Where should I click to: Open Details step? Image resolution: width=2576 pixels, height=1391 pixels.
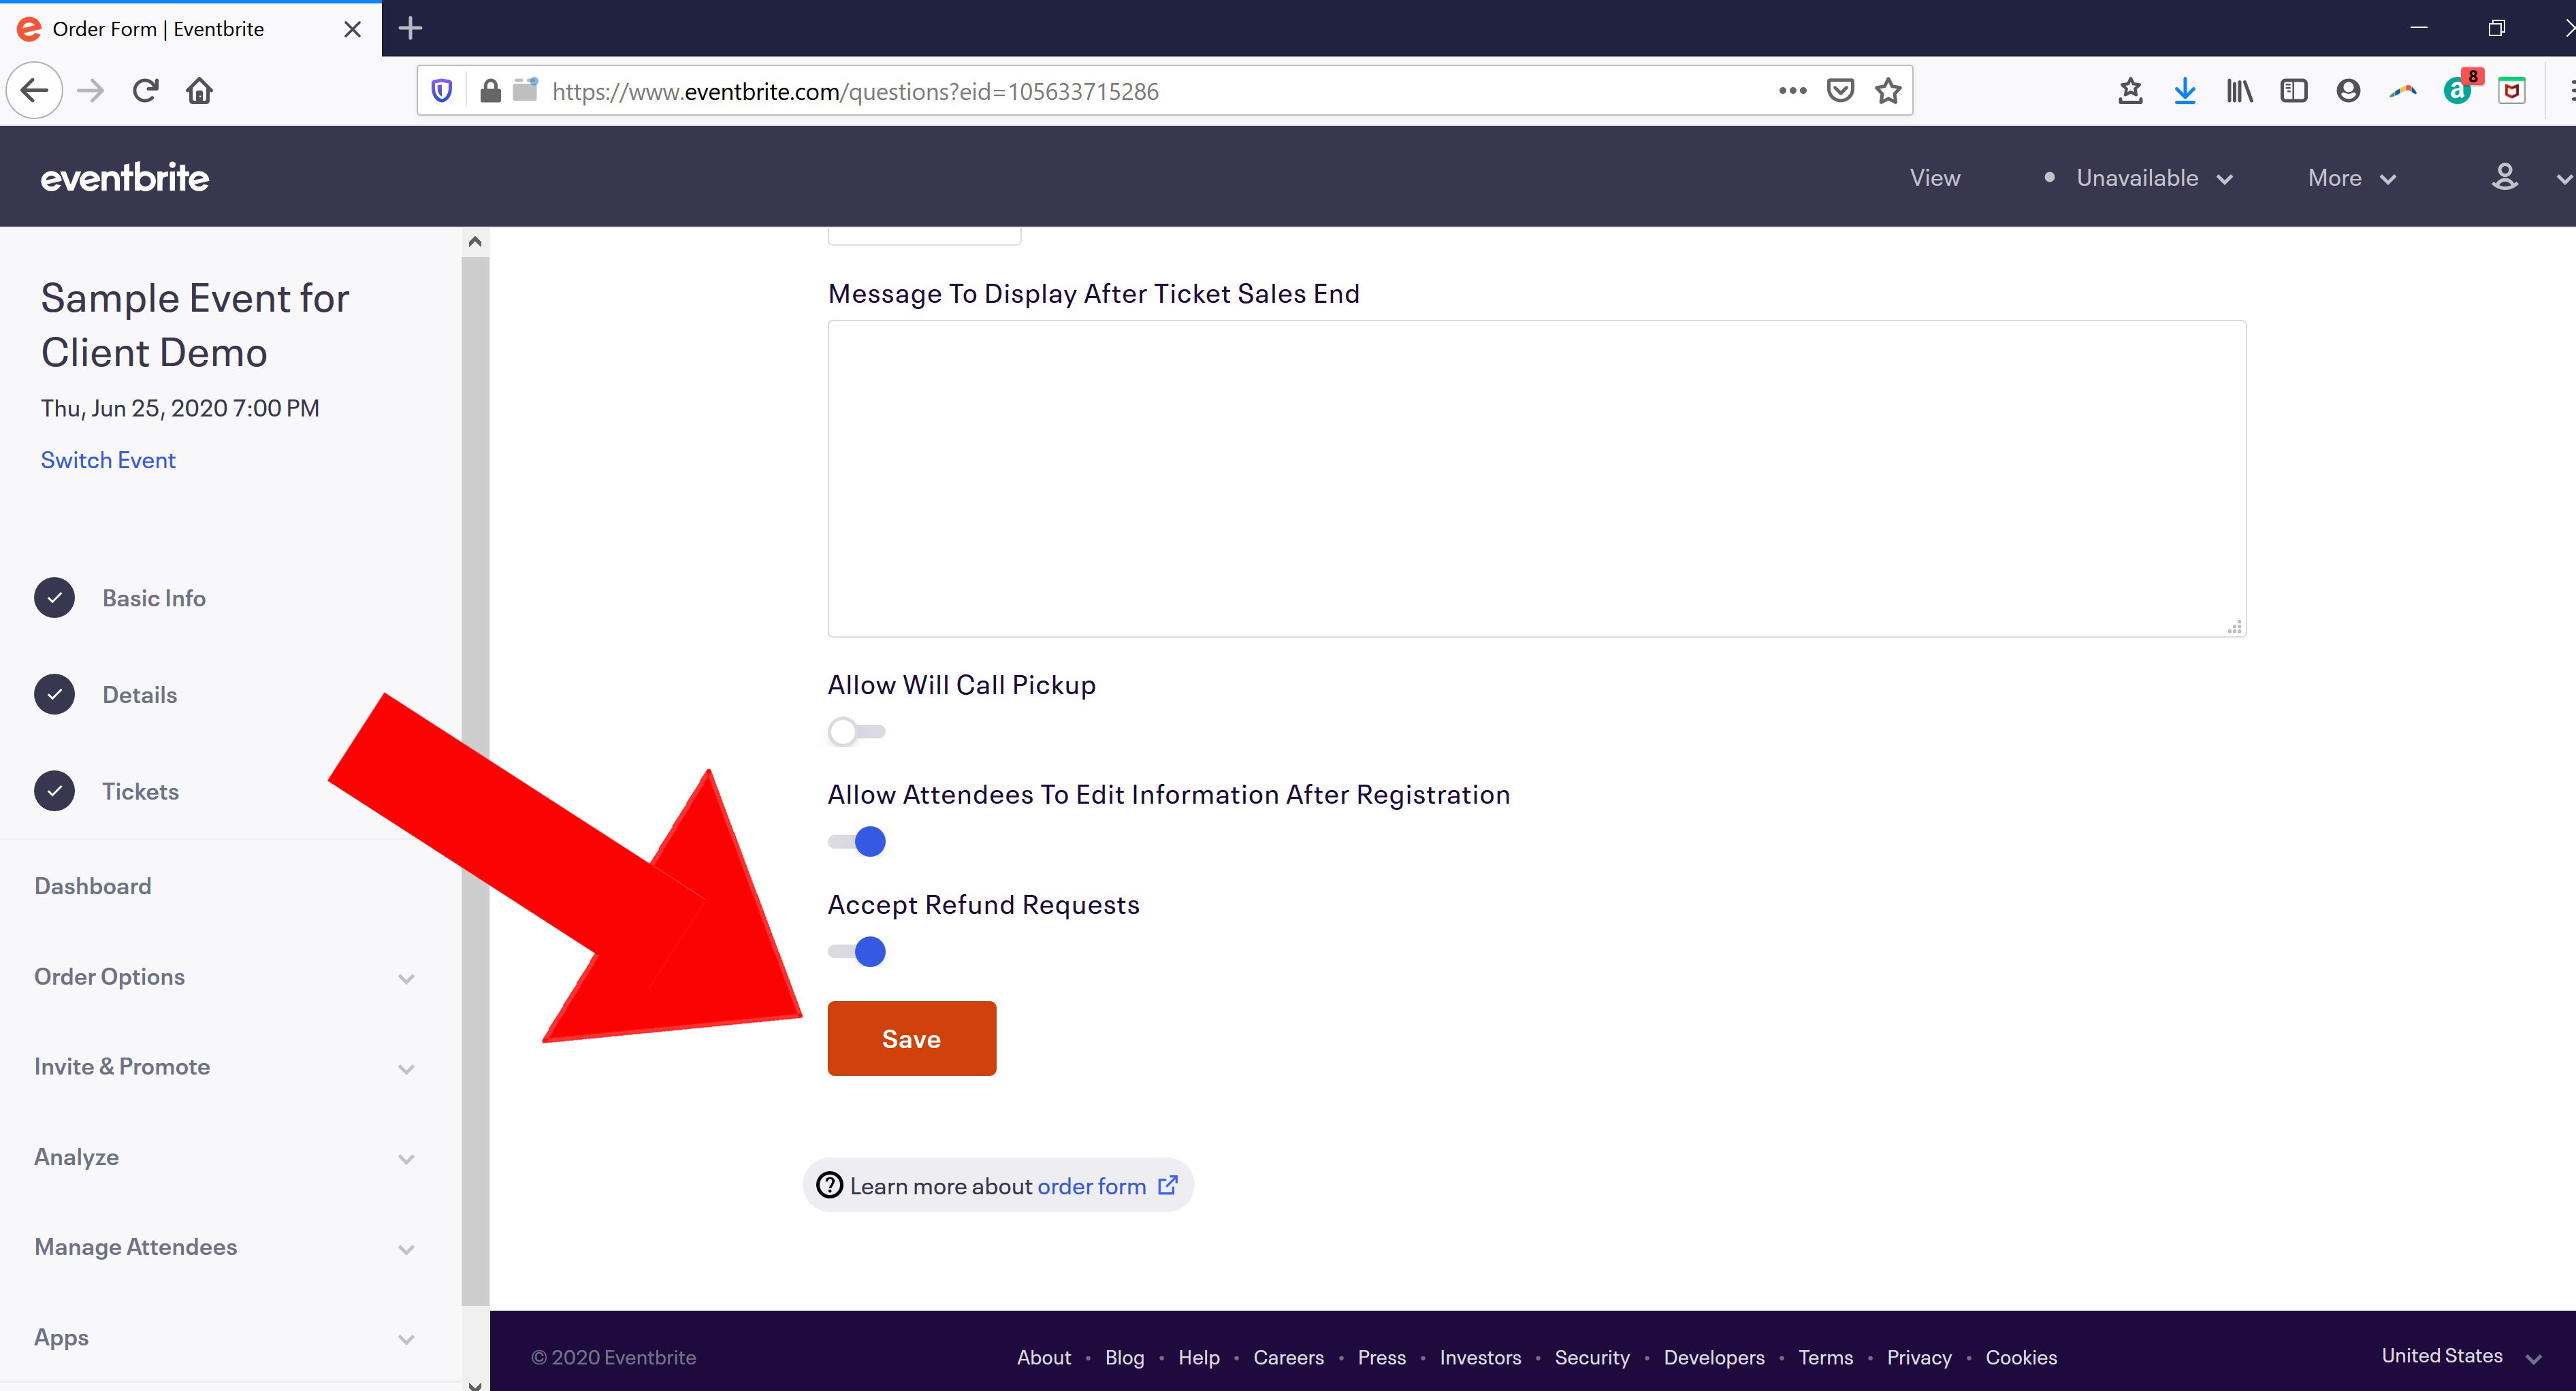tap(140, 695)
